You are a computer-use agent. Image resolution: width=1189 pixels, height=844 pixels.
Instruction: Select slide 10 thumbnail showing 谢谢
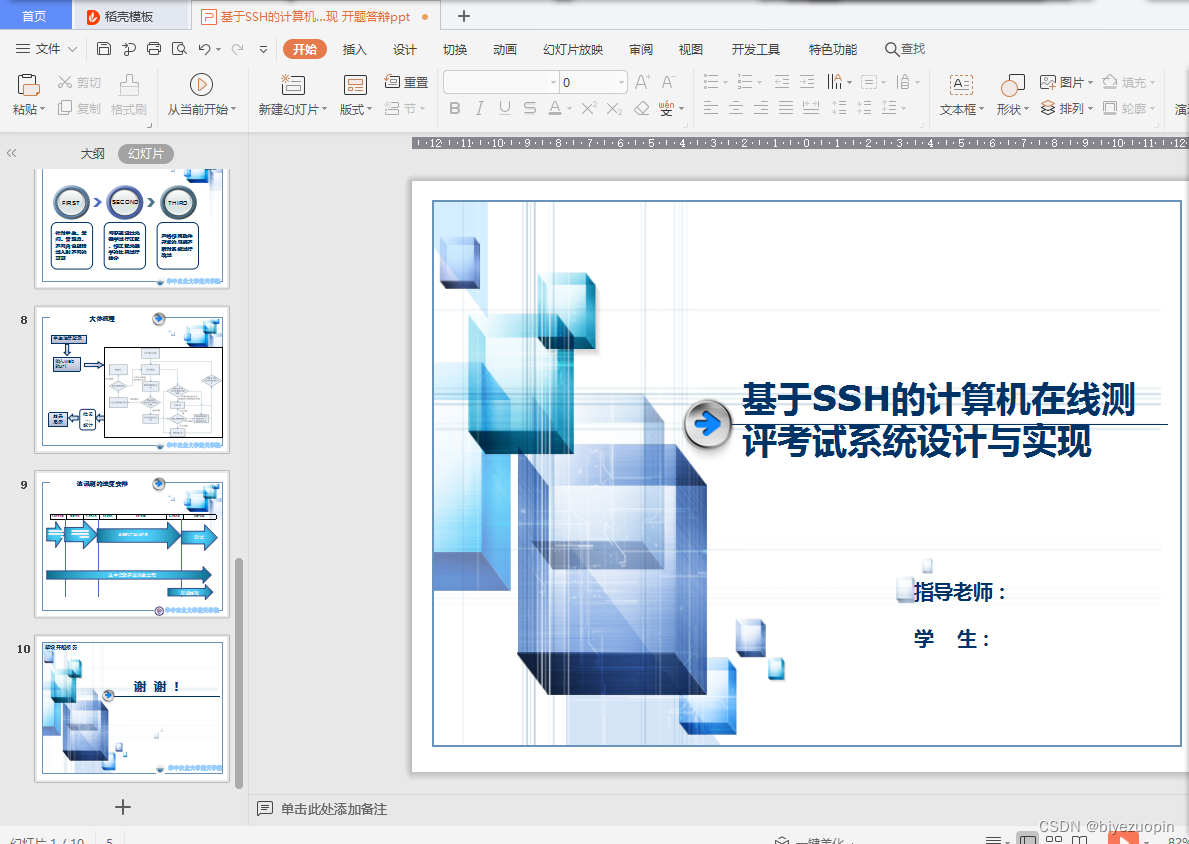tap(132, 706)
